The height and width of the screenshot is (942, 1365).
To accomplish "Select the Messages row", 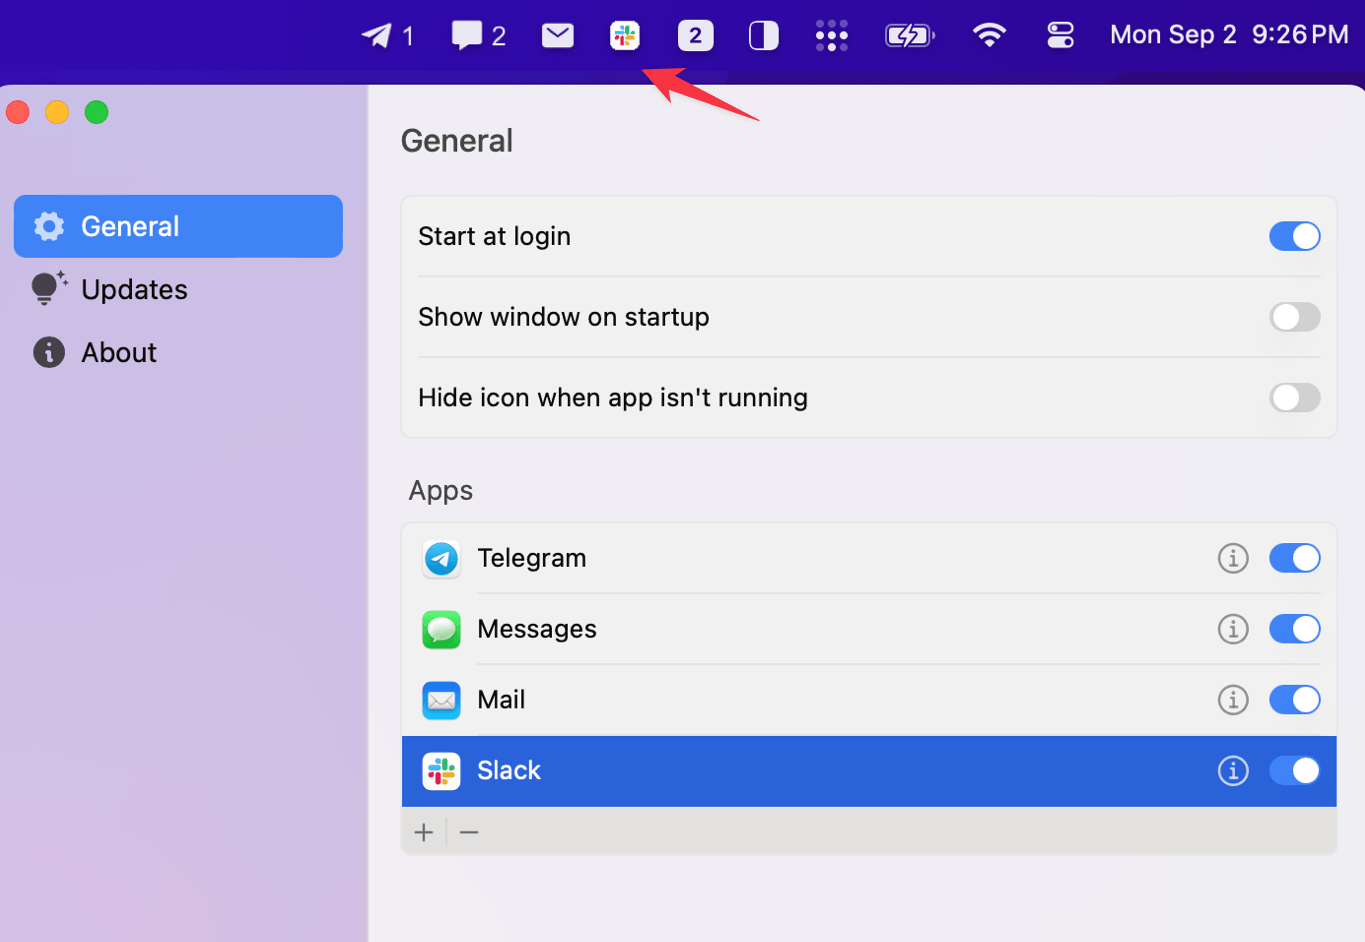I will click(869, 629).
